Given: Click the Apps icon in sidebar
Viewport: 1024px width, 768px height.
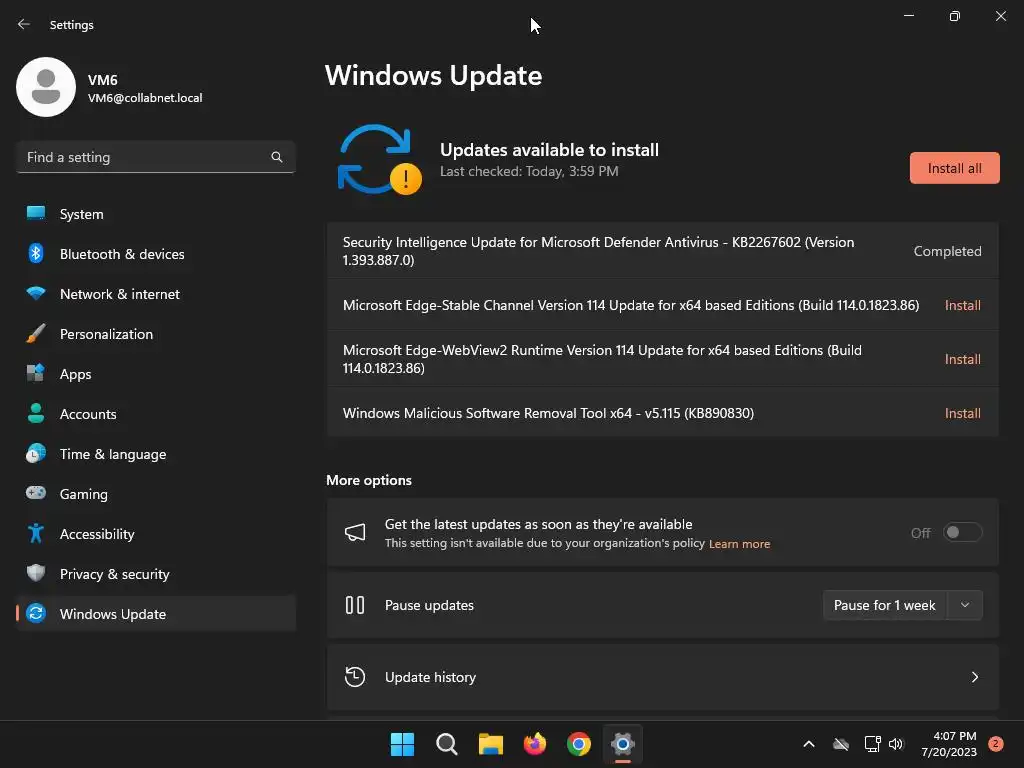Looking at the screenshot, I should 36,374.
